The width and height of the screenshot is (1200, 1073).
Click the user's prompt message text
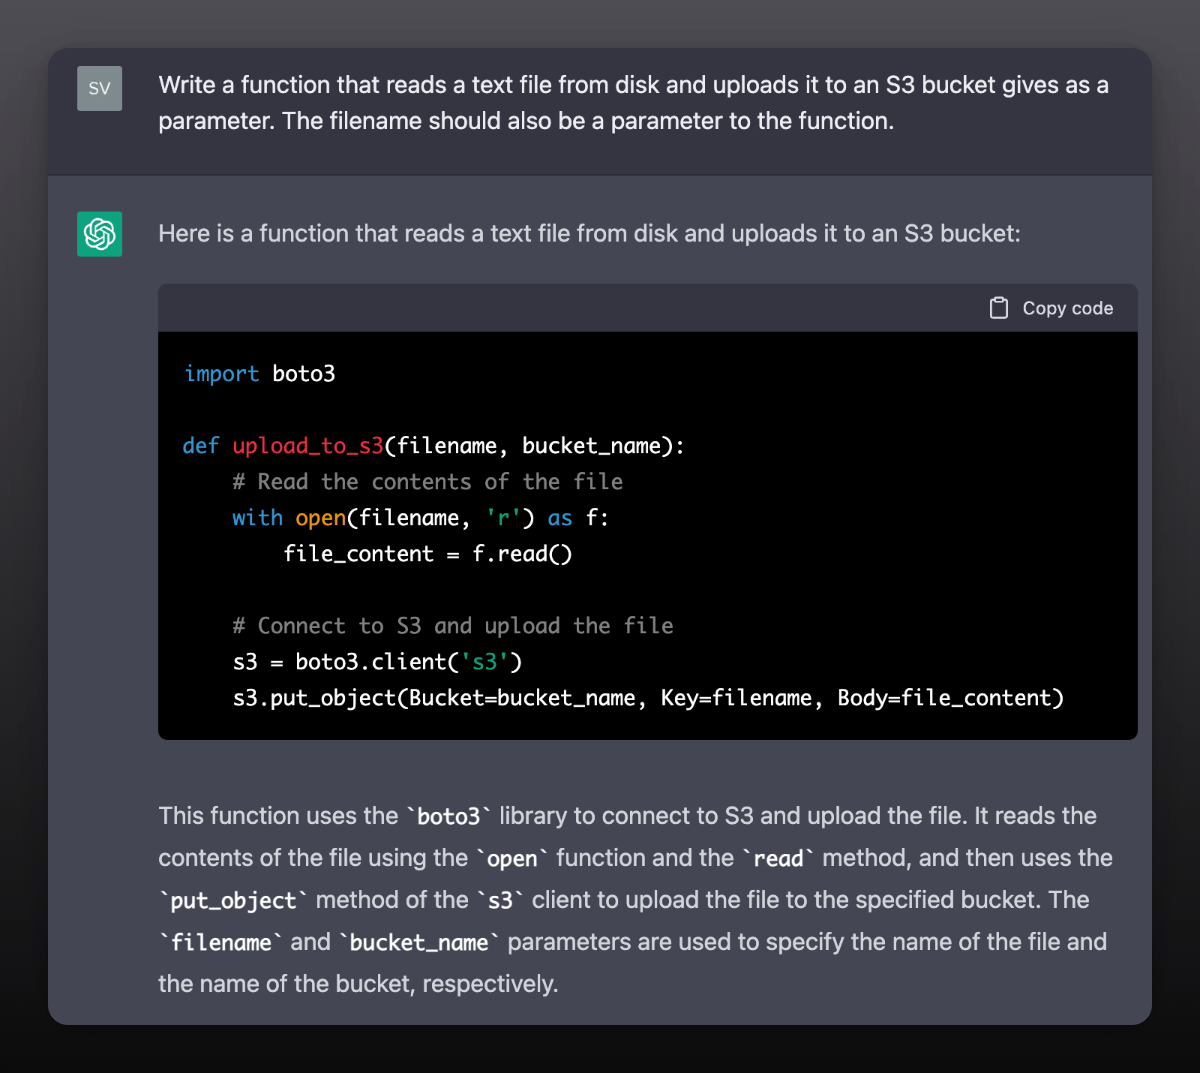coord(633,103)
